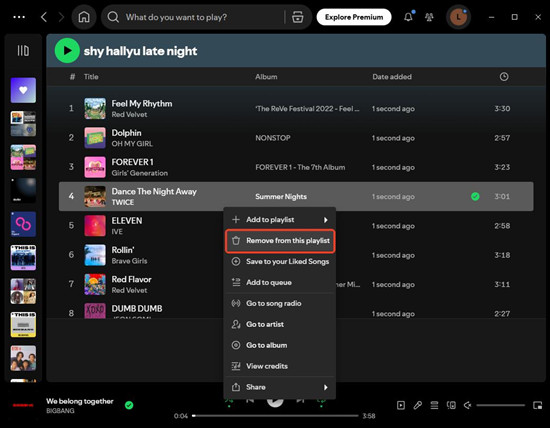550x428 pixels.
Task: Open Girls' Generation artist link
Action: 140,173
